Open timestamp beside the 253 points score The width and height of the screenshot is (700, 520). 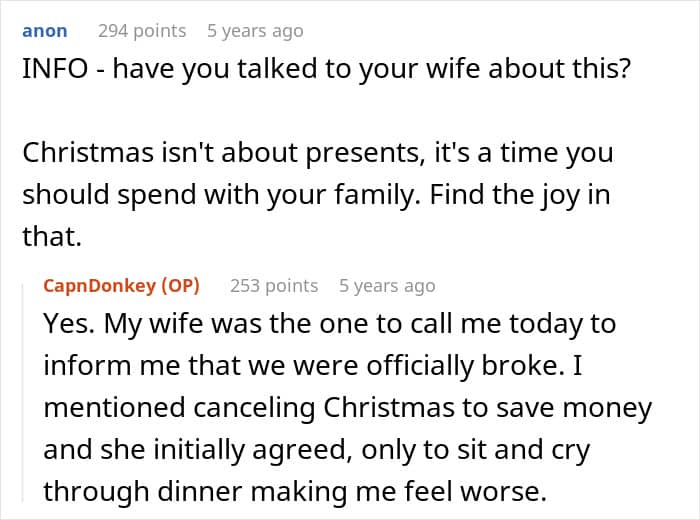387,285
